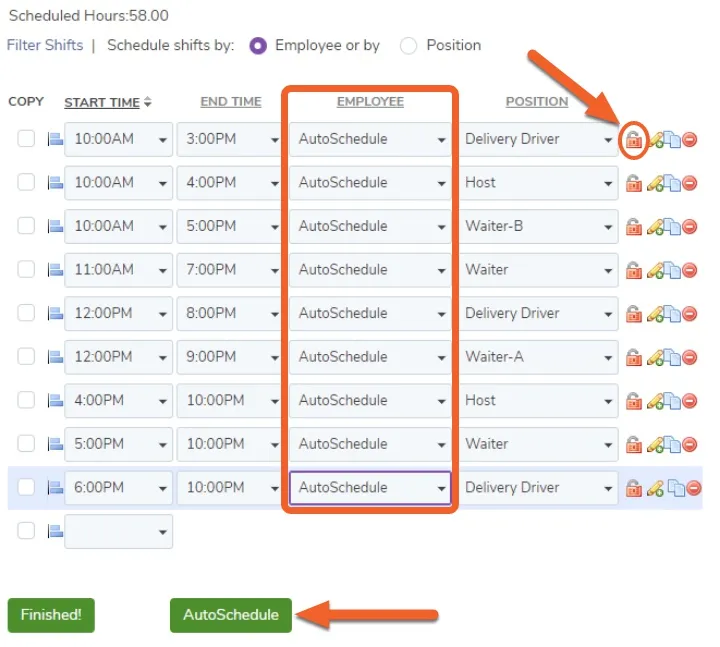Screen dimensions: 720x647
Task: Click the pencil icon on the 4:00PM–10:00PM Host row
Action: pyautogui.click(x=655, y=401)
